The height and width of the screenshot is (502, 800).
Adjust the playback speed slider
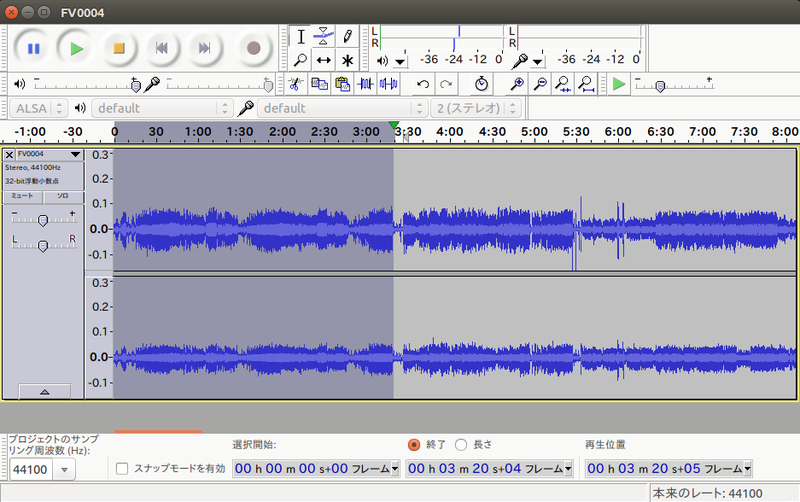(673, 84)
